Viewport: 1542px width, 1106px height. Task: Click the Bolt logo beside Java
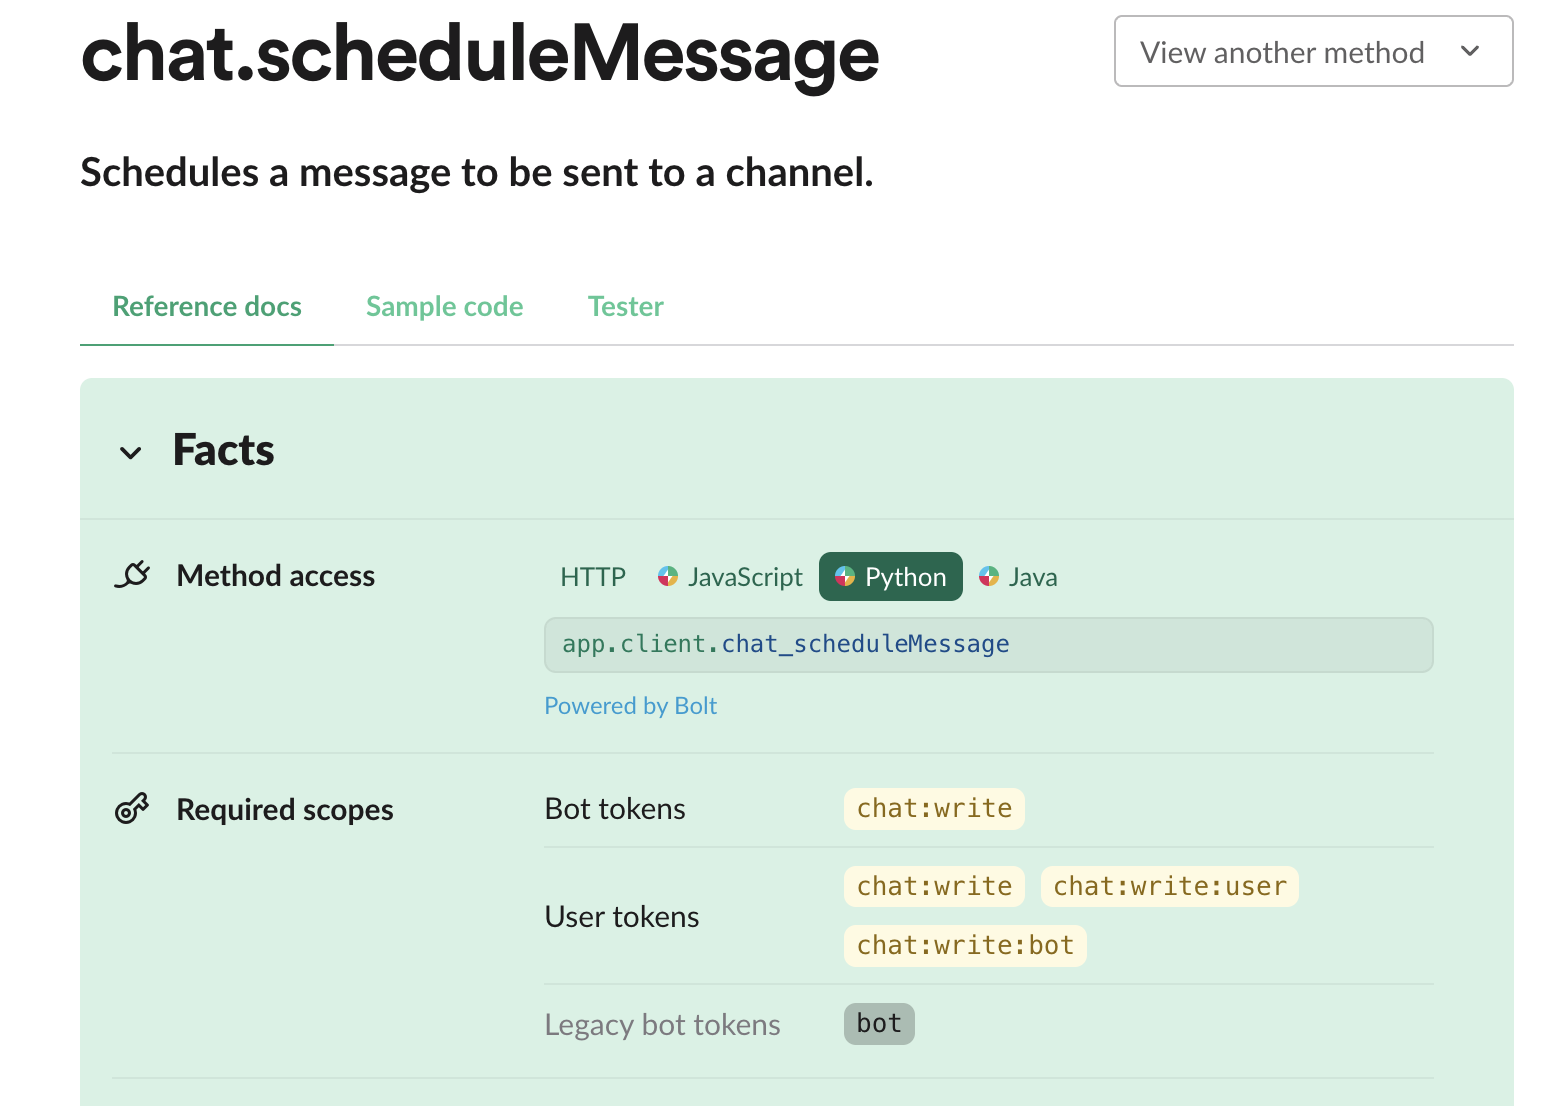[x=989, y=577]
